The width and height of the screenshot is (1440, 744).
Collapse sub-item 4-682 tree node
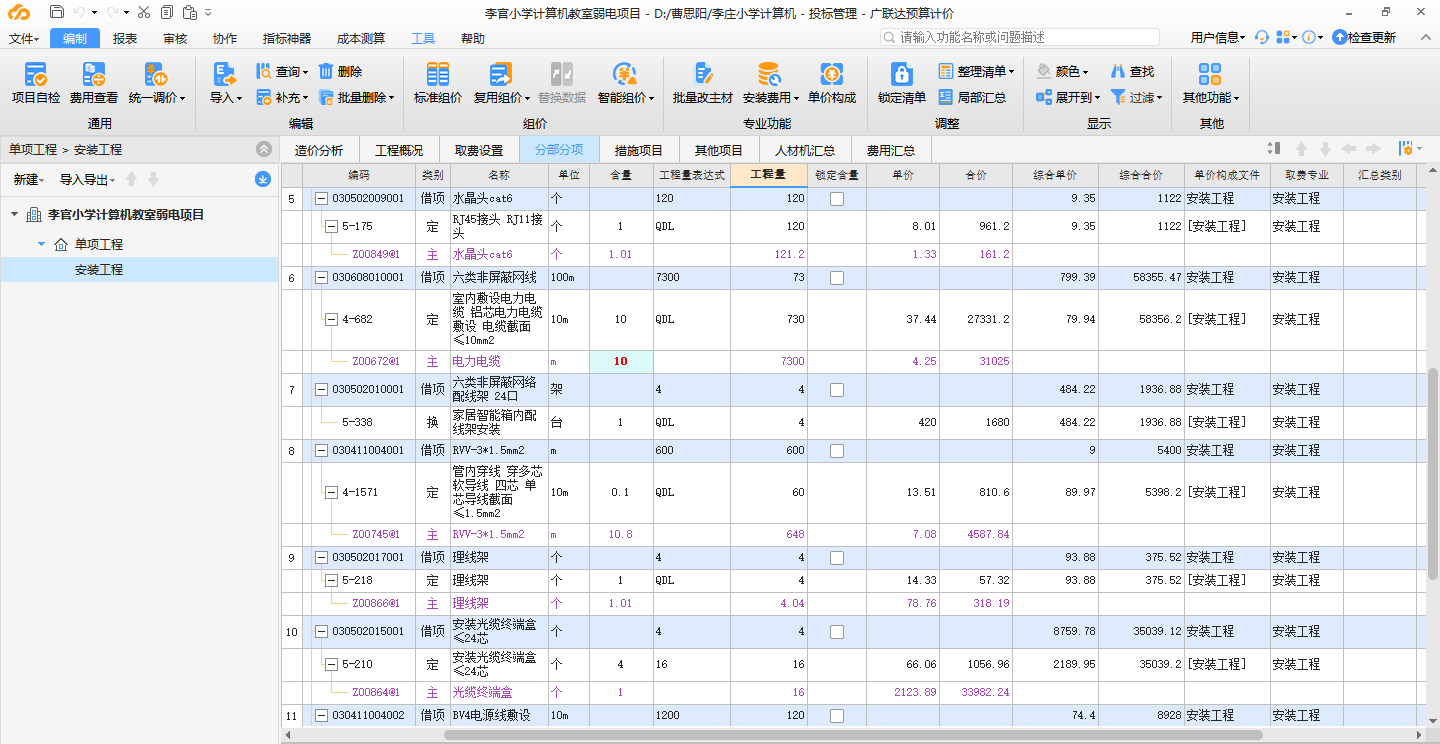tap(332, 320)
